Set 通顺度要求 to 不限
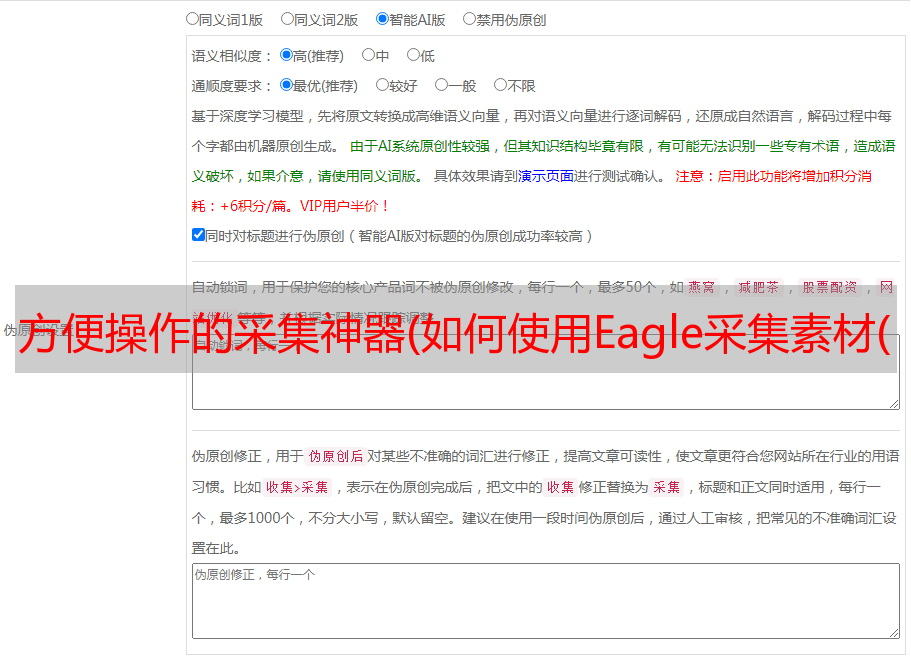 (500, 85)
